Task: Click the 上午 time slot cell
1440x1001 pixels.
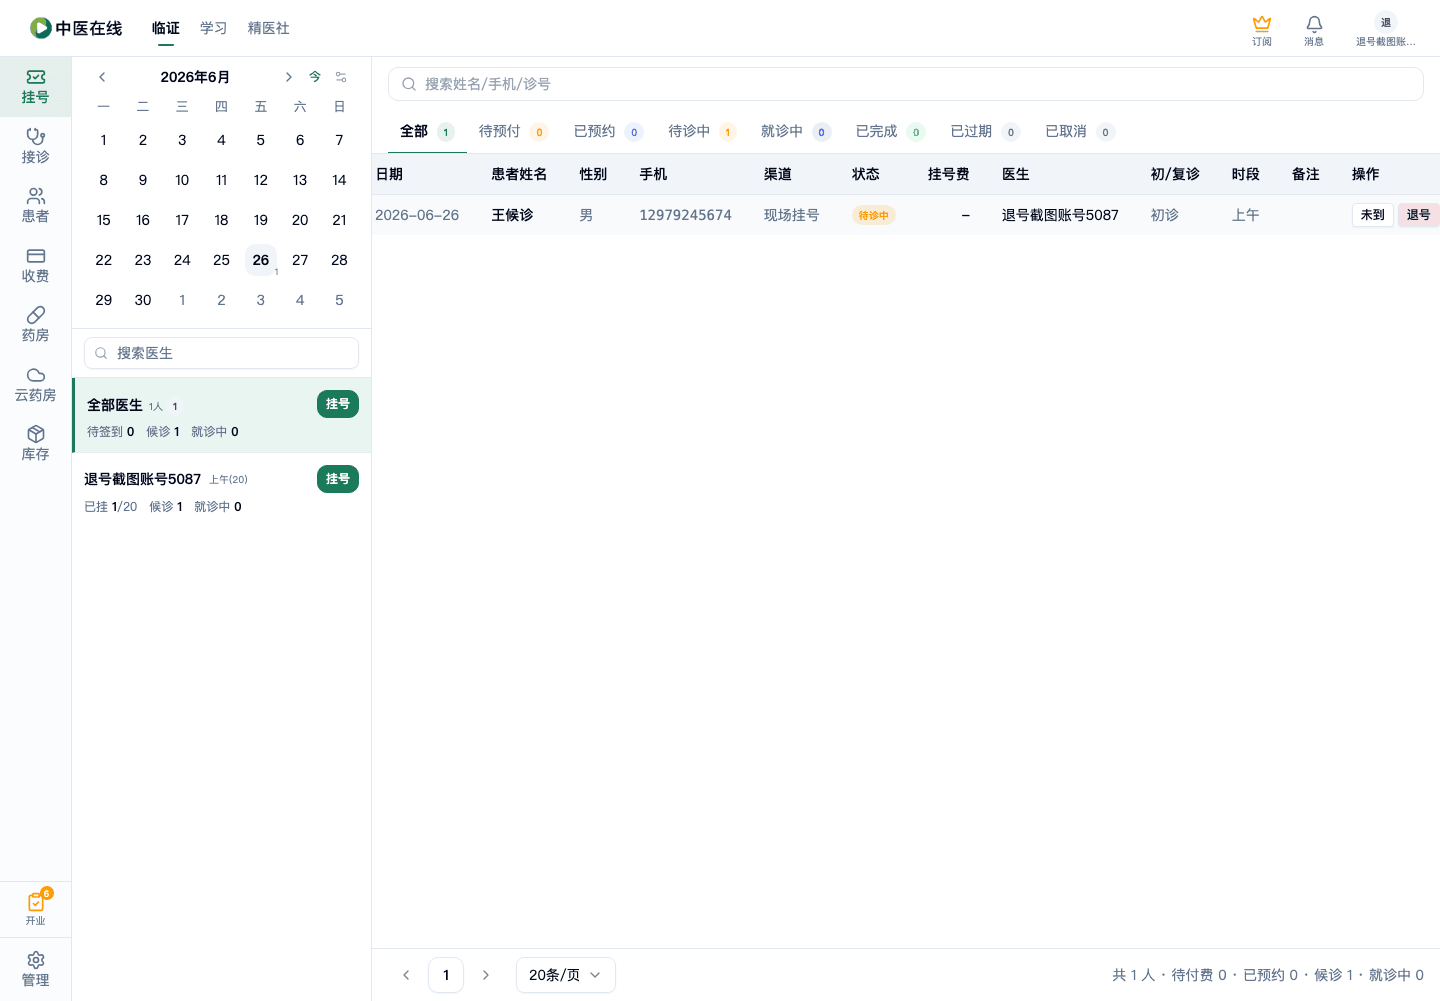Action: click(x=1246, y=215)
